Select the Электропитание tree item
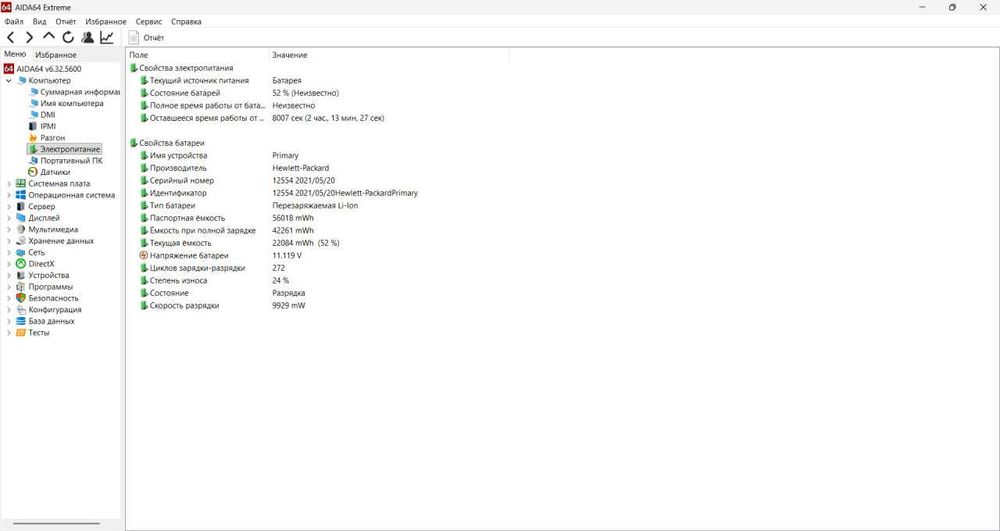Viewport: 1000px width, 531px height. [64, 149]
